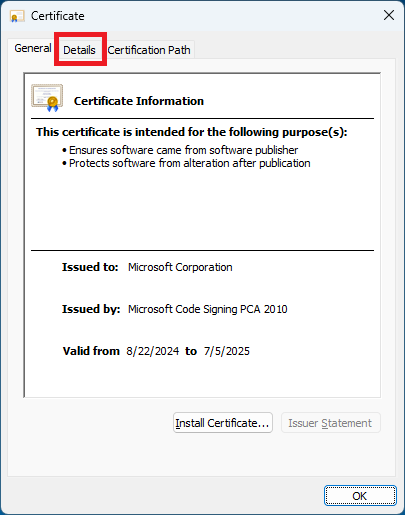Close the Certificate dialog with X
Viewport: 405px width, 515px height.
click(x=389, y=15)
